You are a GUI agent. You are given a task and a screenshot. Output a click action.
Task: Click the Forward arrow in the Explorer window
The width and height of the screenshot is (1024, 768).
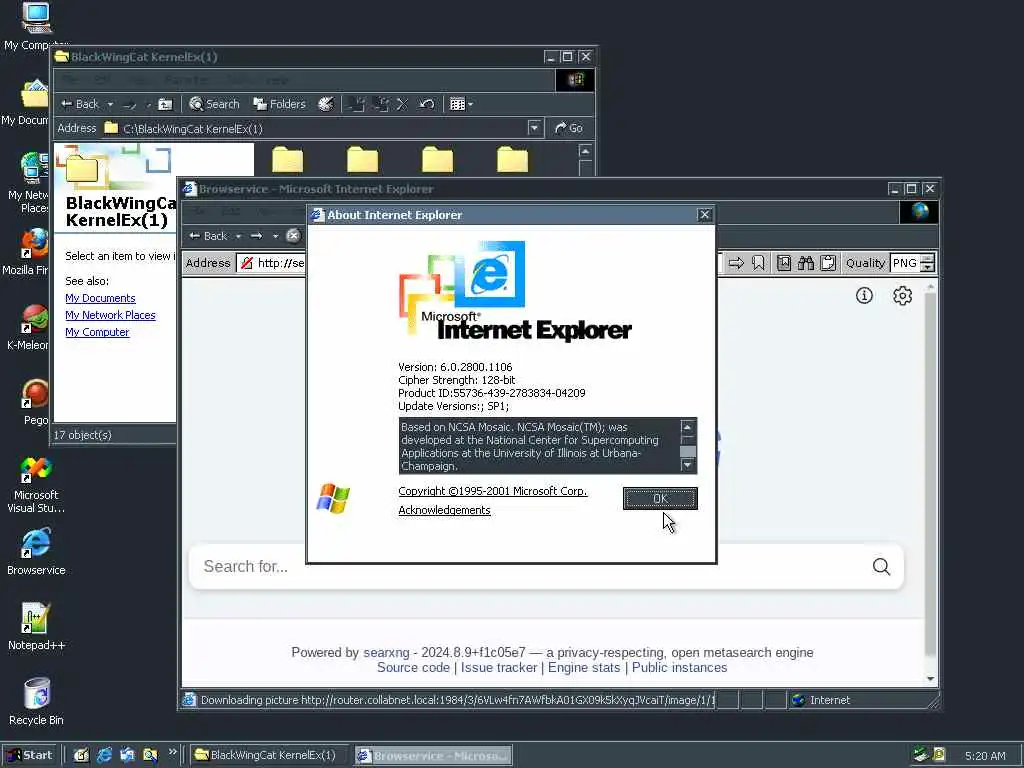(130, 104)
